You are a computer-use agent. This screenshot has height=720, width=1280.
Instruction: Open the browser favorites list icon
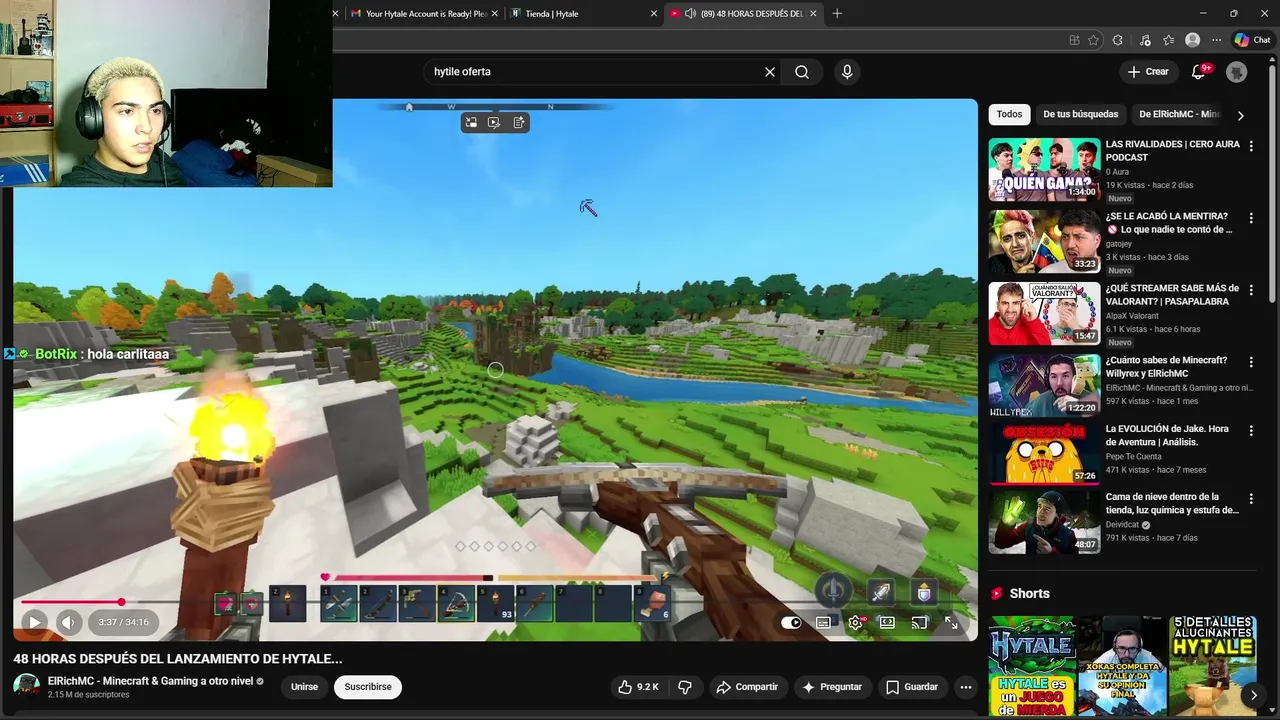(1168, 40)
